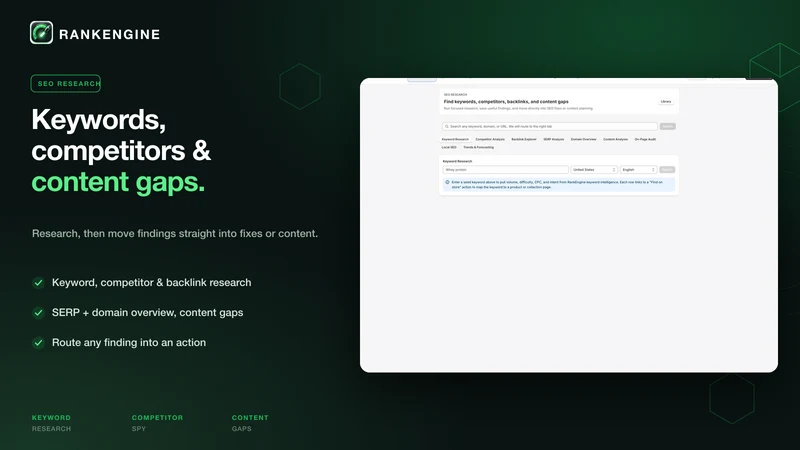Click 'Route any finding into an action' text

pyautogui.click(x=129, y=343)
